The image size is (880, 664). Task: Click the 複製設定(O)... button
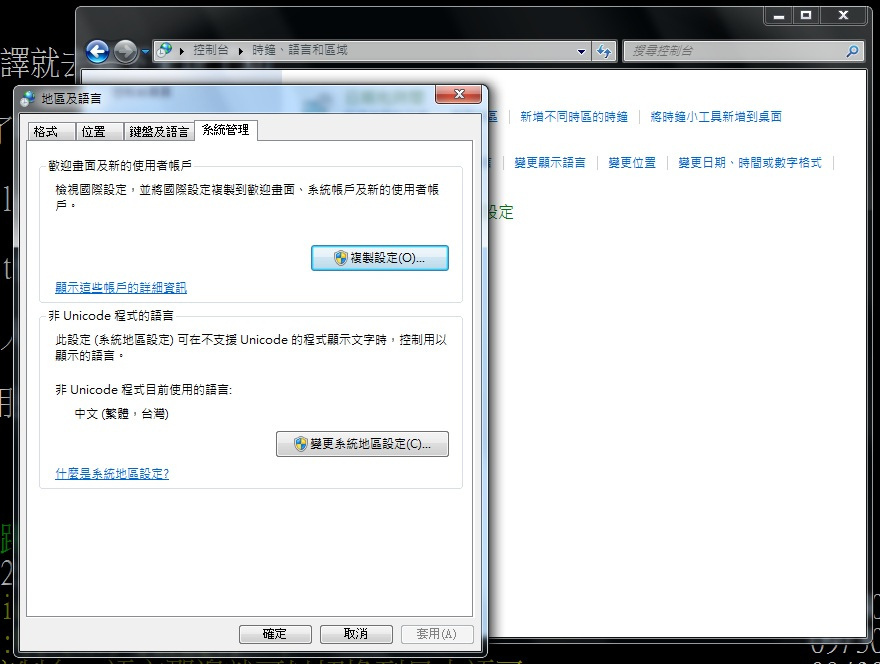[380, 258]
